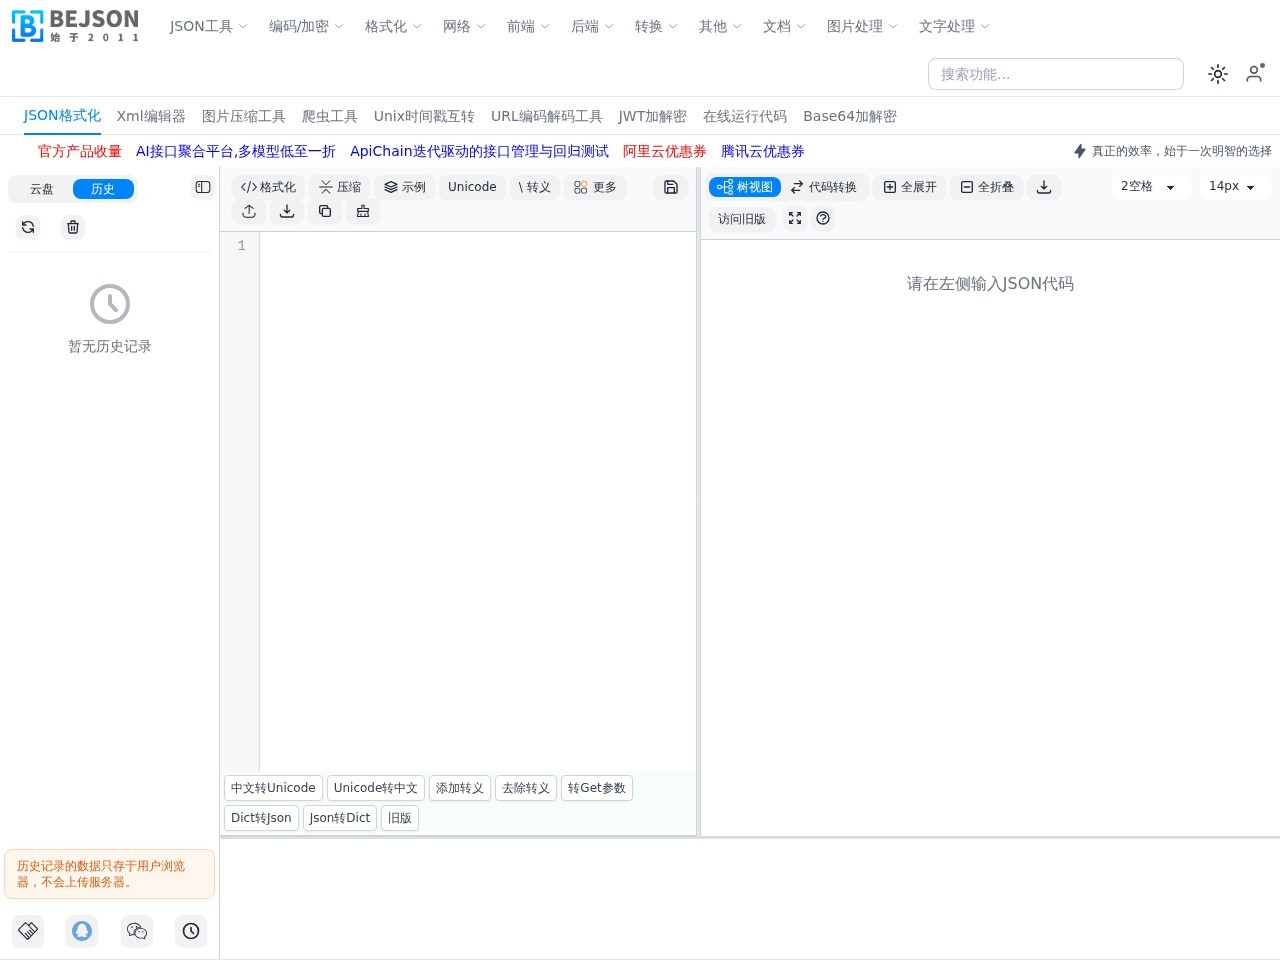Open the Base64加解密 tab
This screenshot has height=960, width=1280.
[x=850, y=116]
